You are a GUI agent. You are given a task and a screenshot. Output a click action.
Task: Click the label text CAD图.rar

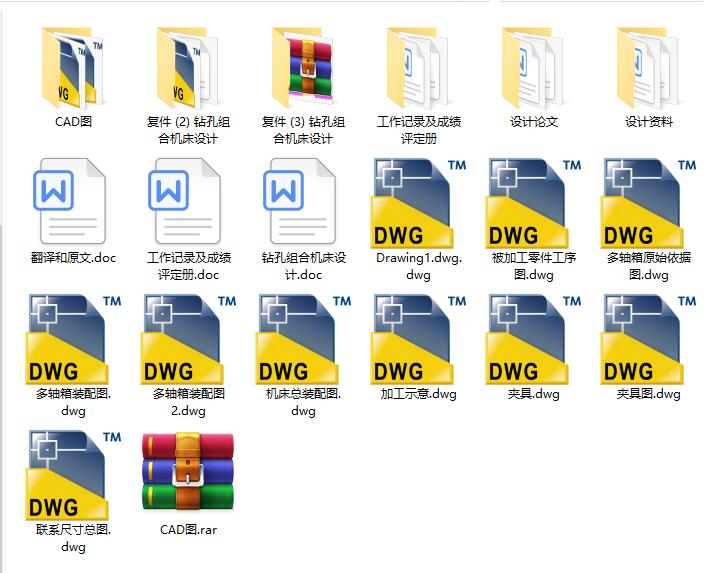[x=188, y=530]
